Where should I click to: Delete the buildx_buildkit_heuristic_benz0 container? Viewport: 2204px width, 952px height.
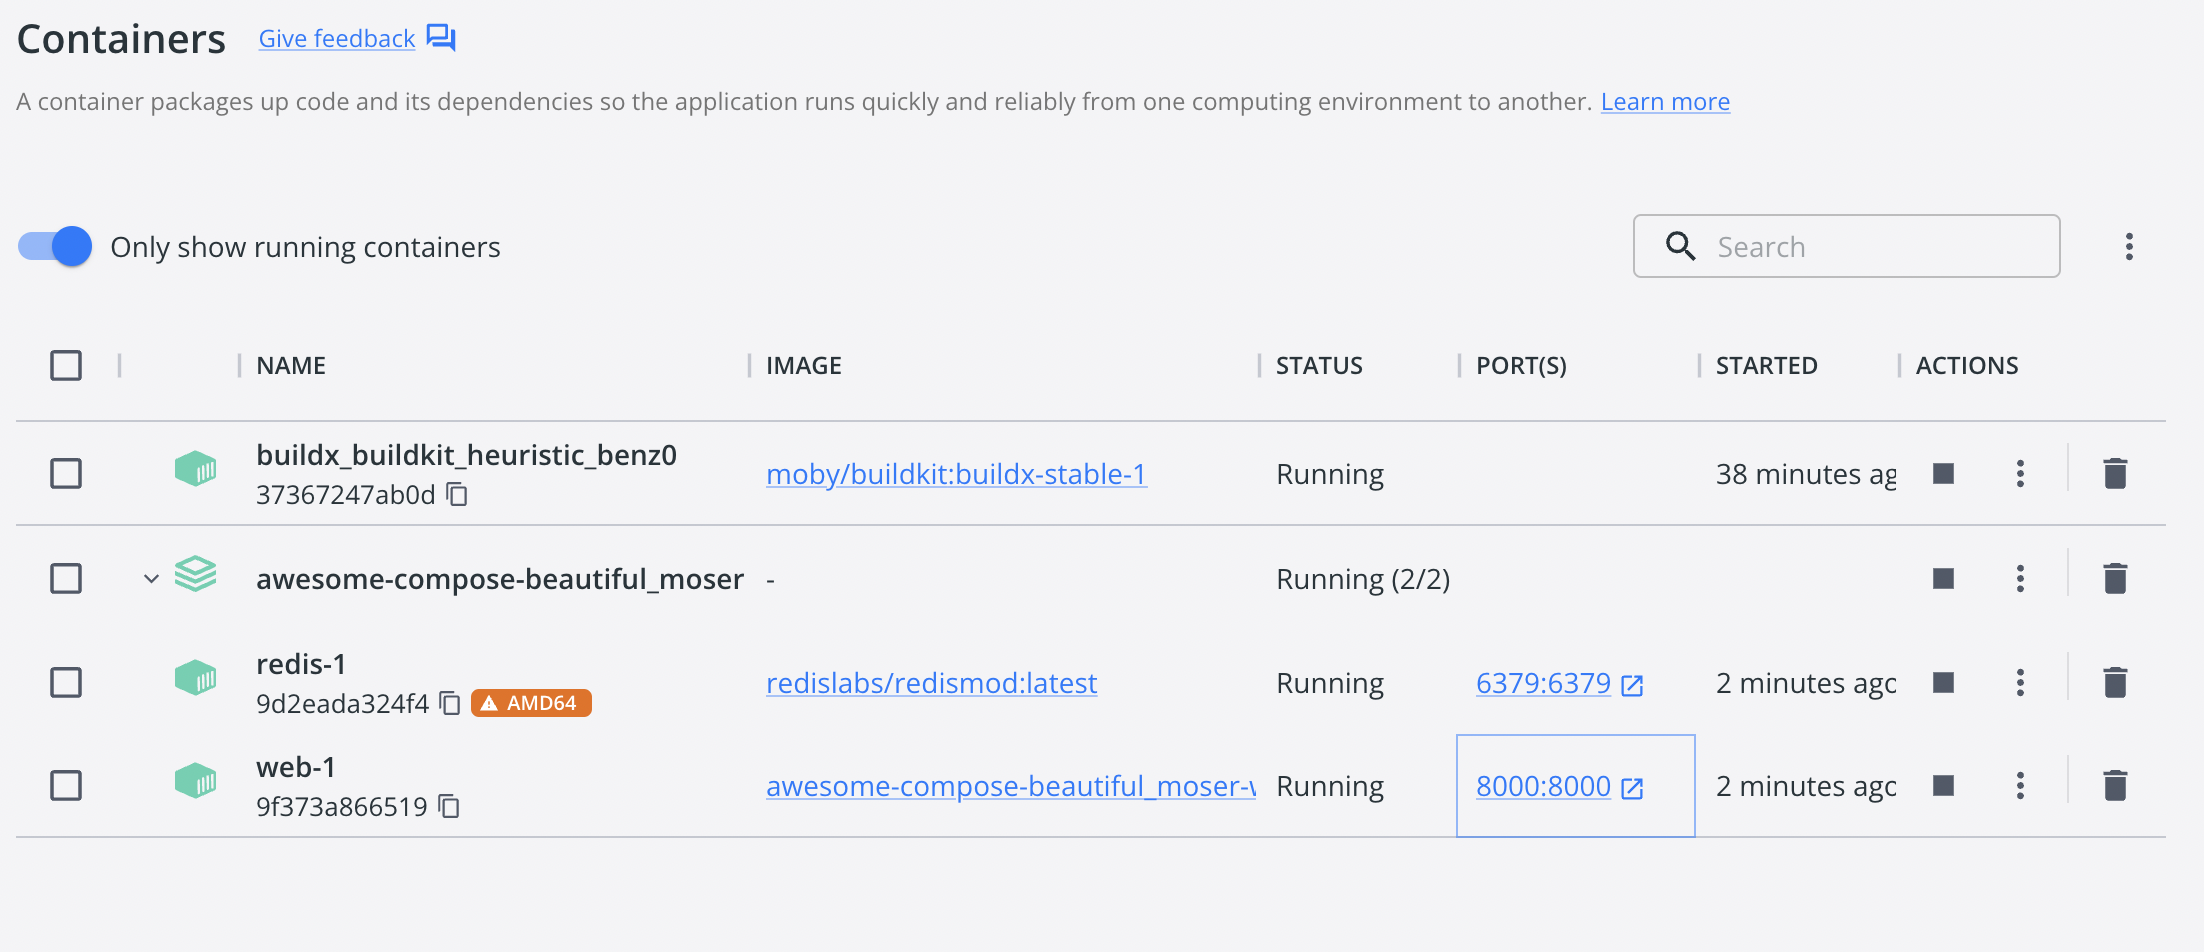coord(2115,473)
